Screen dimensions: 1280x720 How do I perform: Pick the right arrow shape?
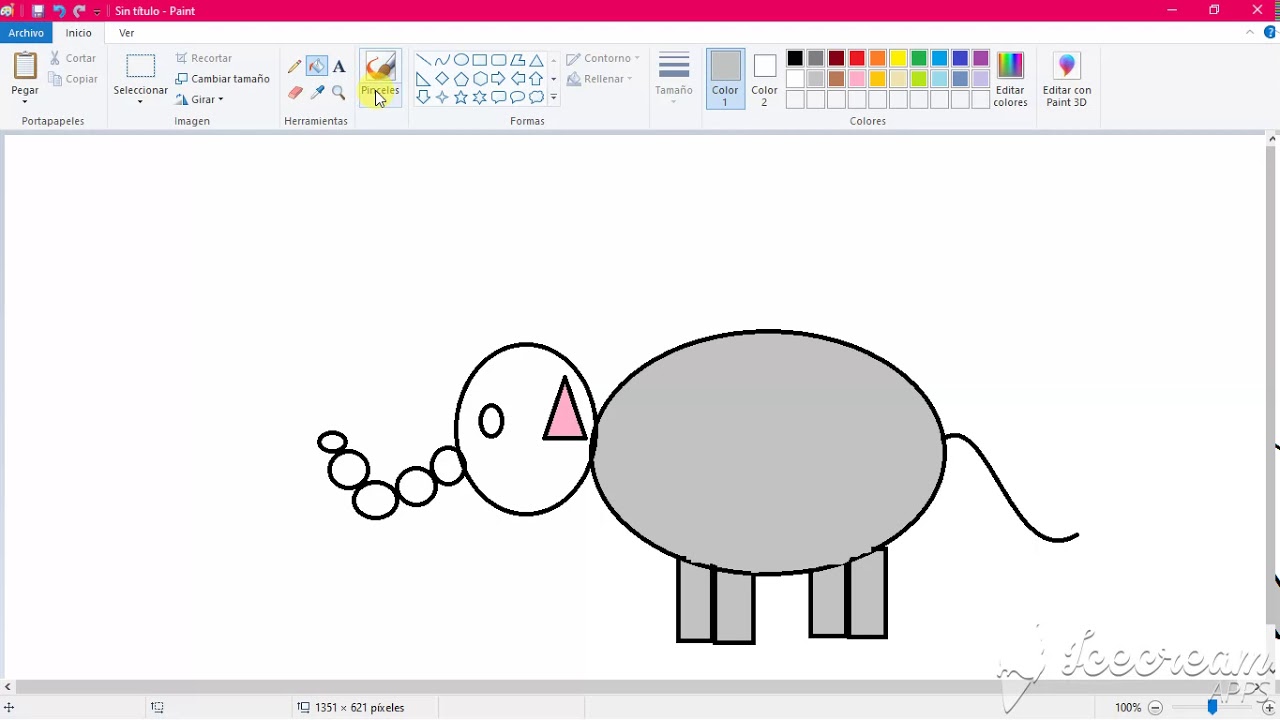tap(499, 79)
